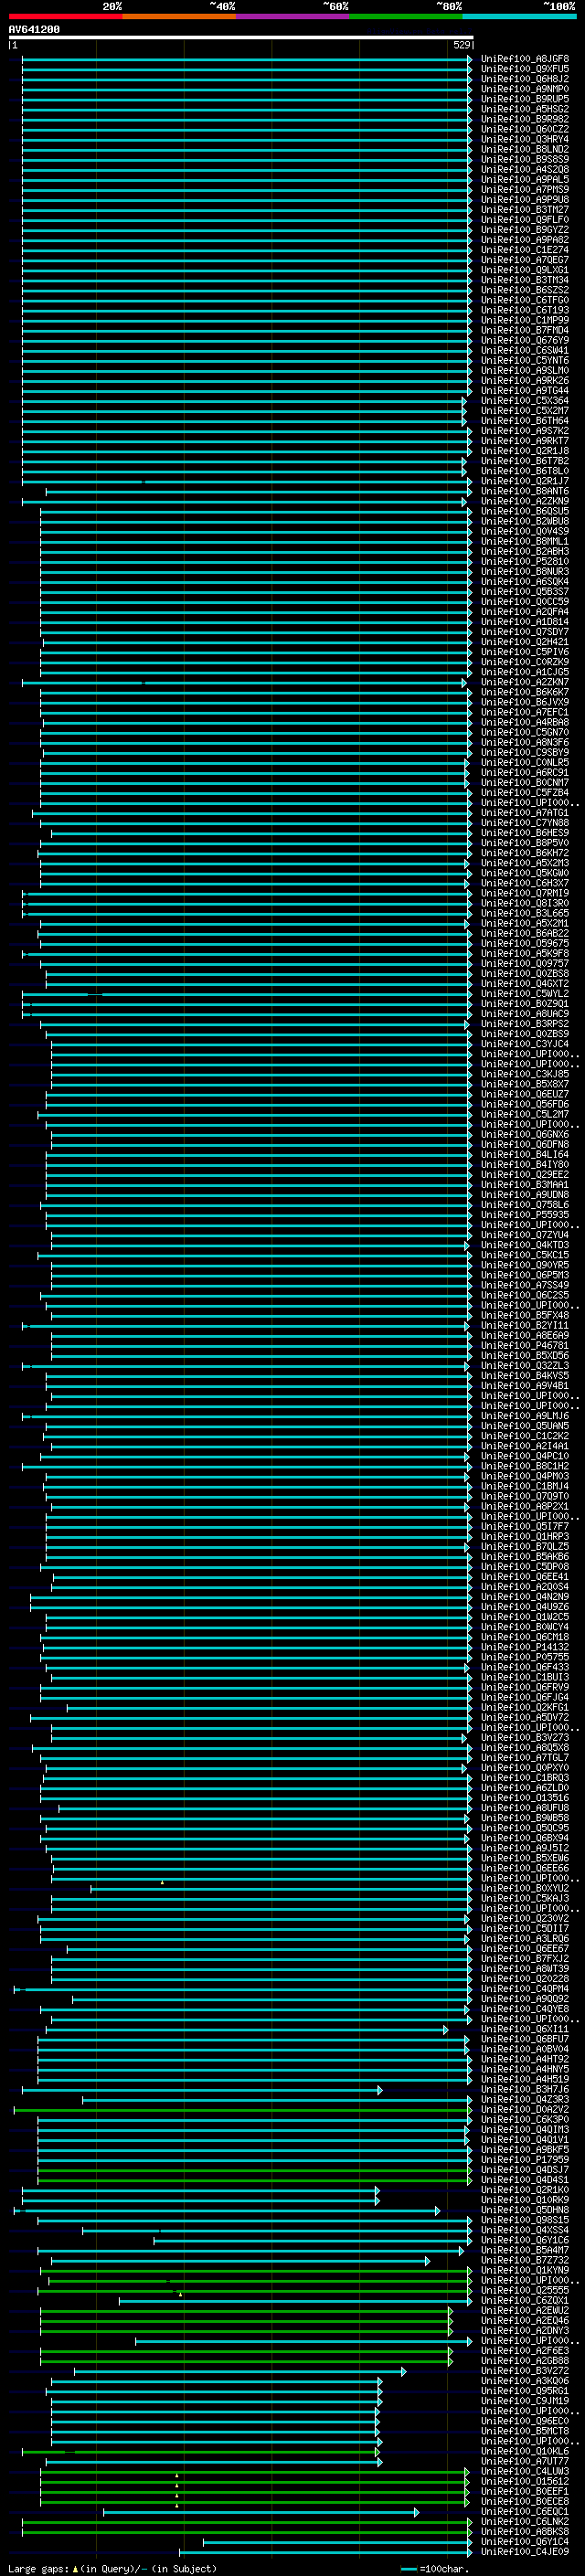Click the UniRef100_Q676Y9 label
This screenshot has width=585, height=2576.
[x=525, y=340]
